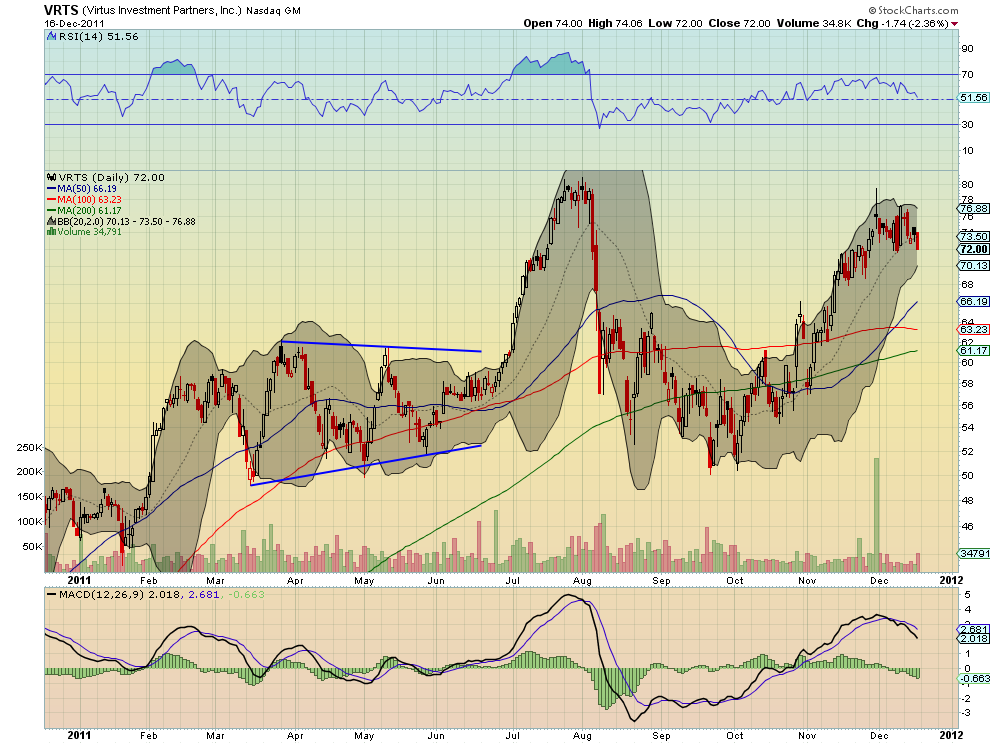Viewport: 990px width, 744px height.
Task: Click the High 74.06 value
Action: tap(616, 23)
